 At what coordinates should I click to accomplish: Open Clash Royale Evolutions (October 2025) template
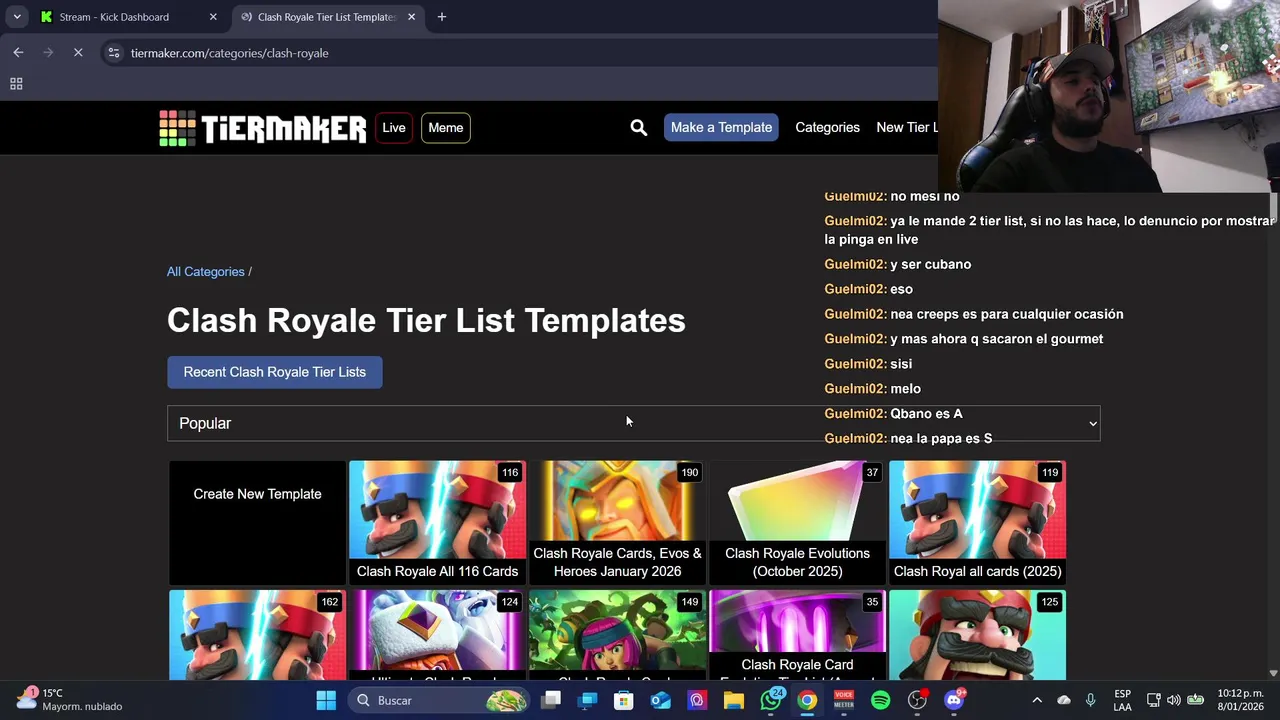(x=797, y=522)
